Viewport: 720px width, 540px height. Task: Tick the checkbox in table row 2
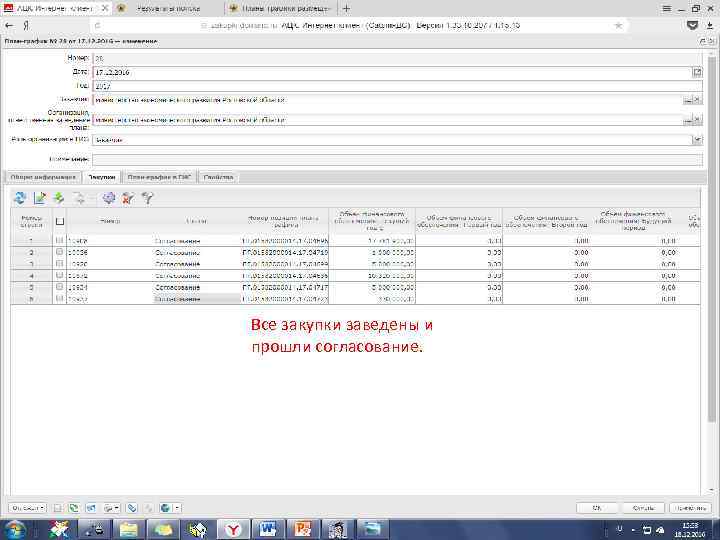coord(59,252)
